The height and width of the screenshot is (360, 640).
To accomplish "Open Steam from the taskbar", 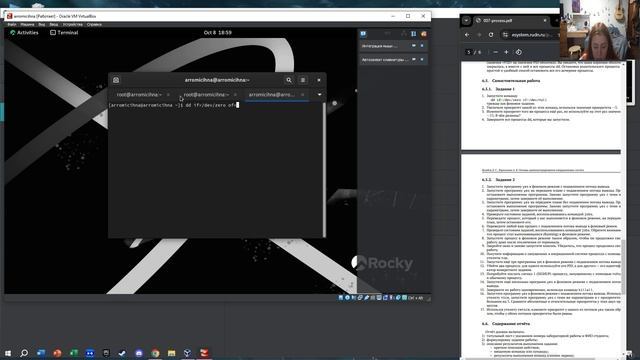I will coord(122,353).
